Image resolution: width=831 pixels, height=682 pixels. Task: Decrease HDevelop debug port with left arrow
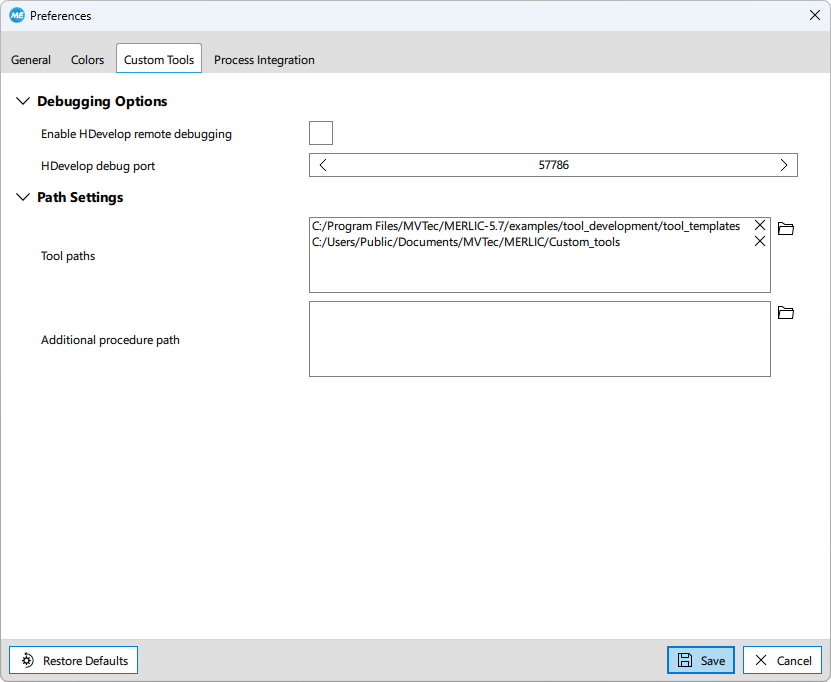click(x=323, y=165)
